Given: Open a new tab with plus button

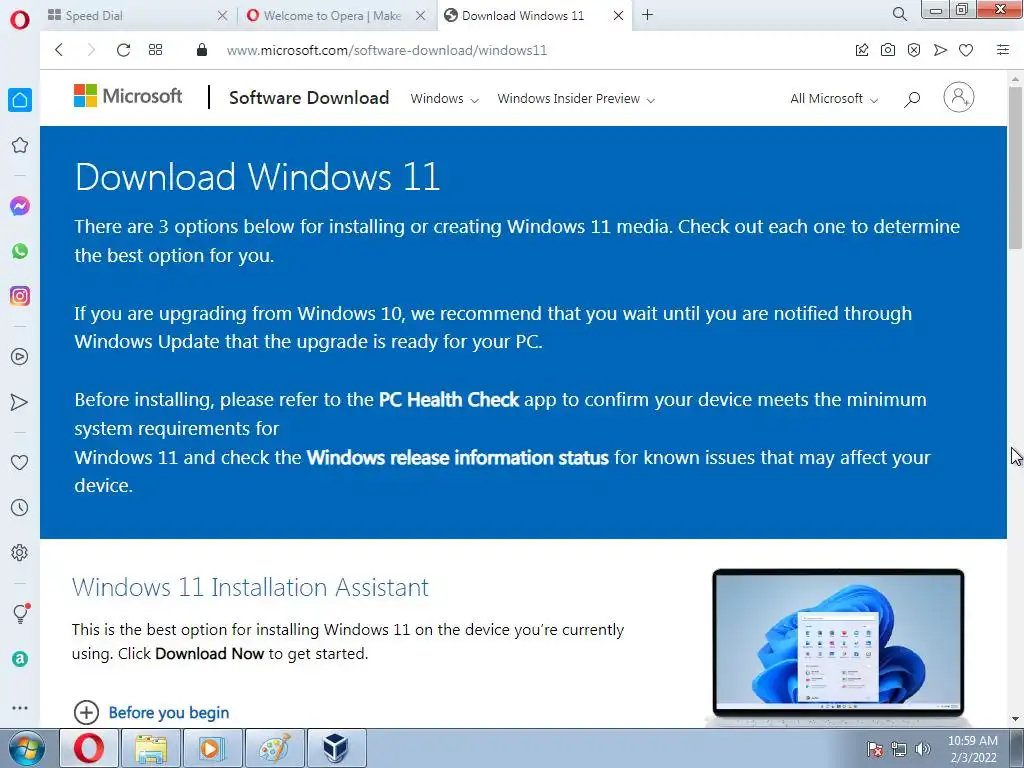Looking at the screenshot, I should point(647,15).
